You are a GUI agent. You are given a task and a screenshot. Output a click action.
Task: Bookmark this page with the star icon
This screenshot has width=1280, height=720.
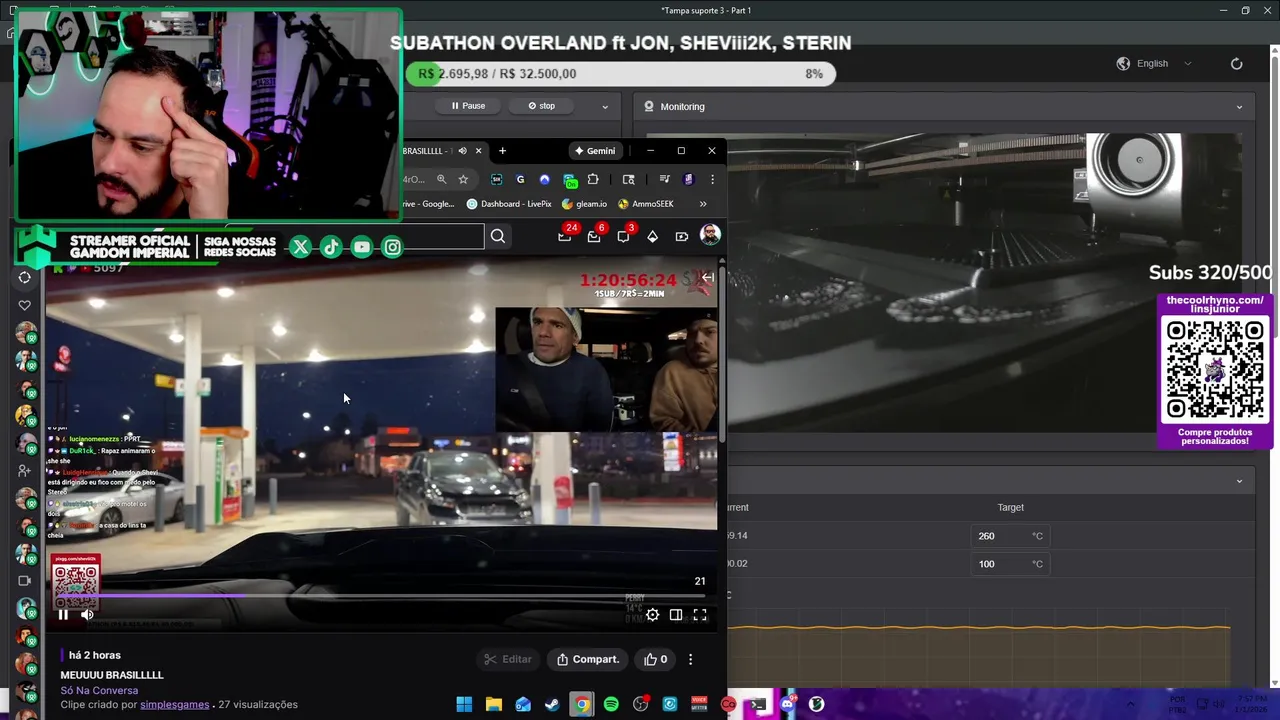tap(463, 179)
